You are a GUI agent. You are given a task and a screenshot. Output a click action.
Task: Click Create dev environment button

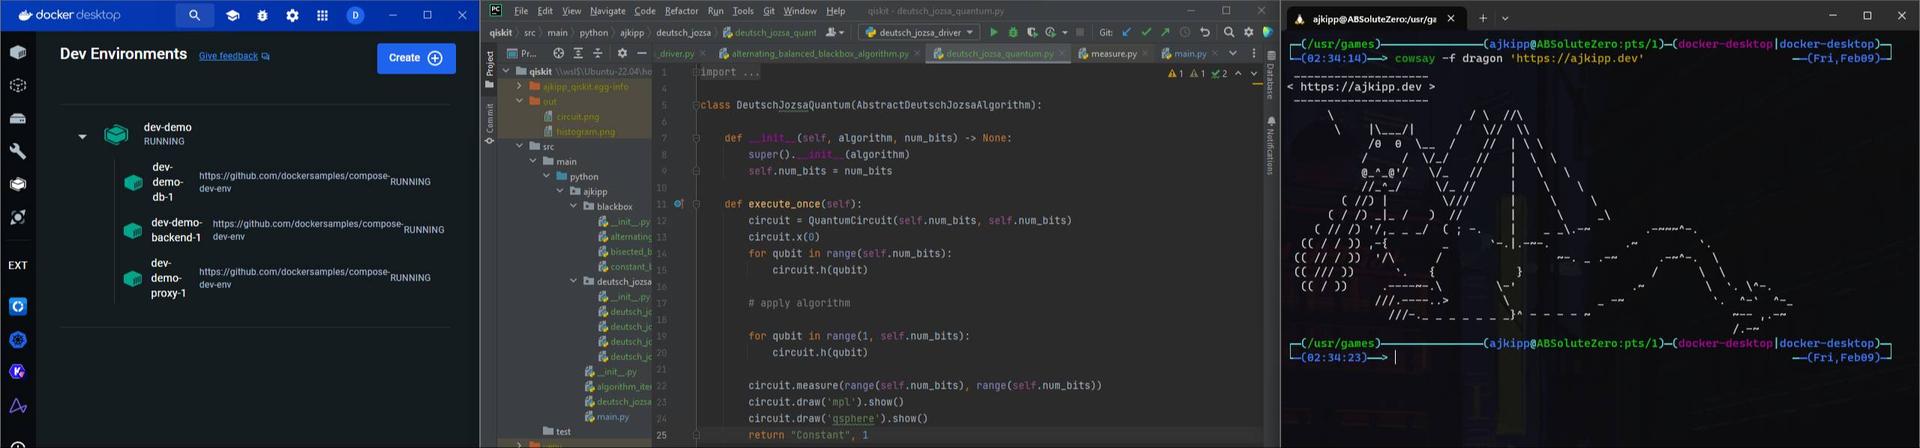(416, 58)
